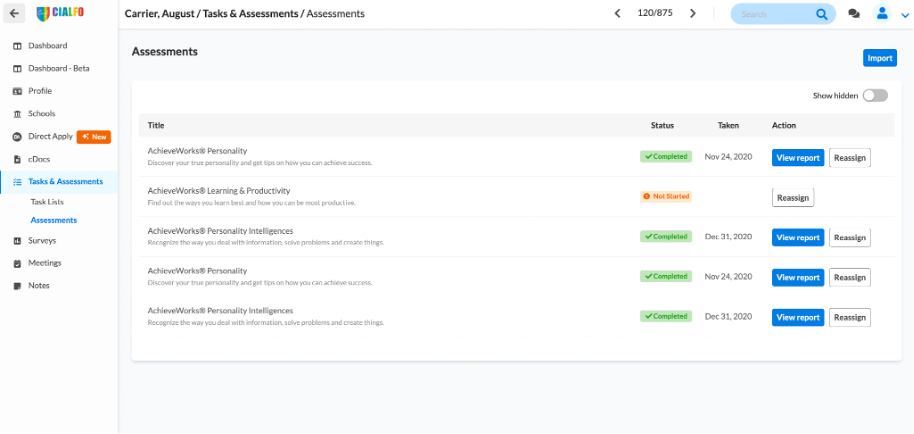Screen dimensions: 914x434
Task: Select Task Lists submenu item
Action: (47, 202)
